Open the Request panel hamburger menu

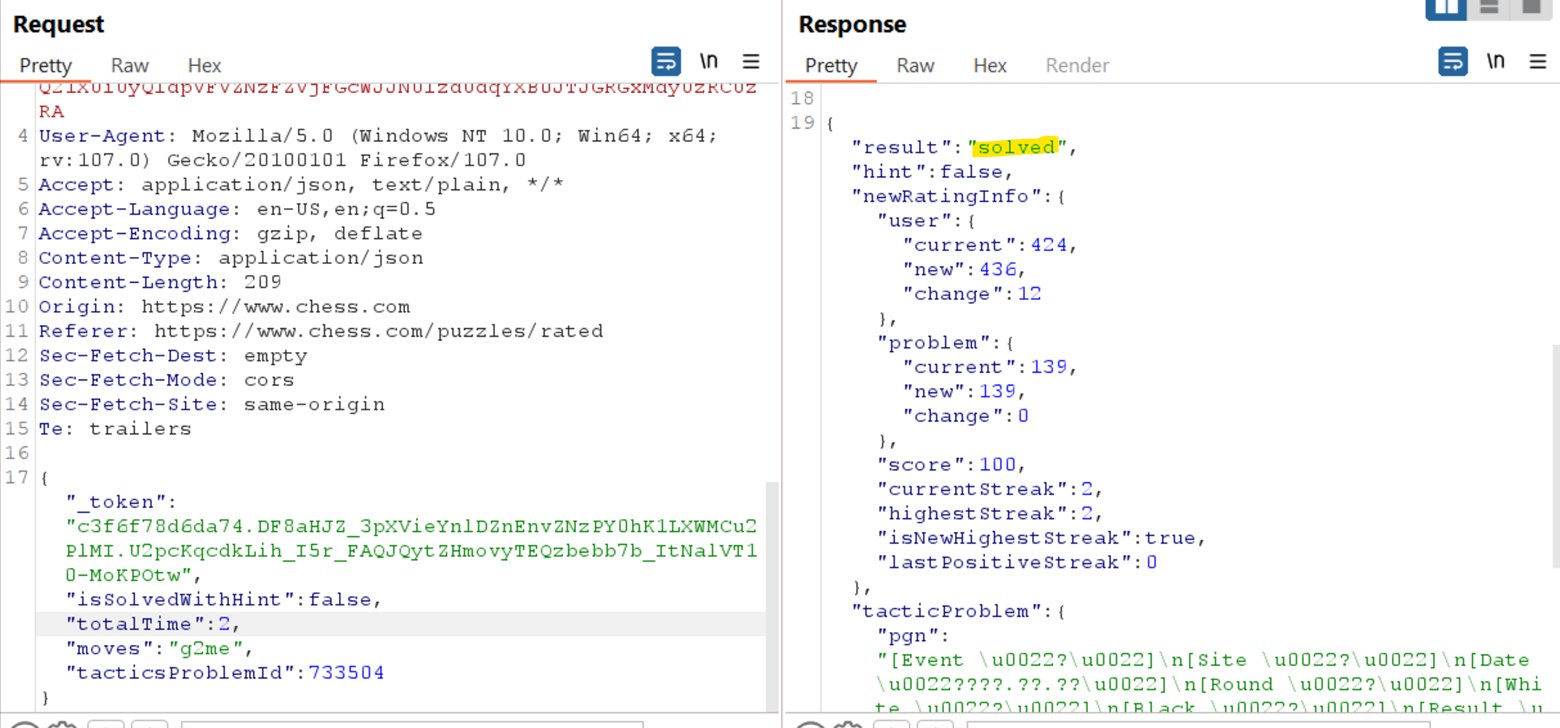(x=751, y=62)
